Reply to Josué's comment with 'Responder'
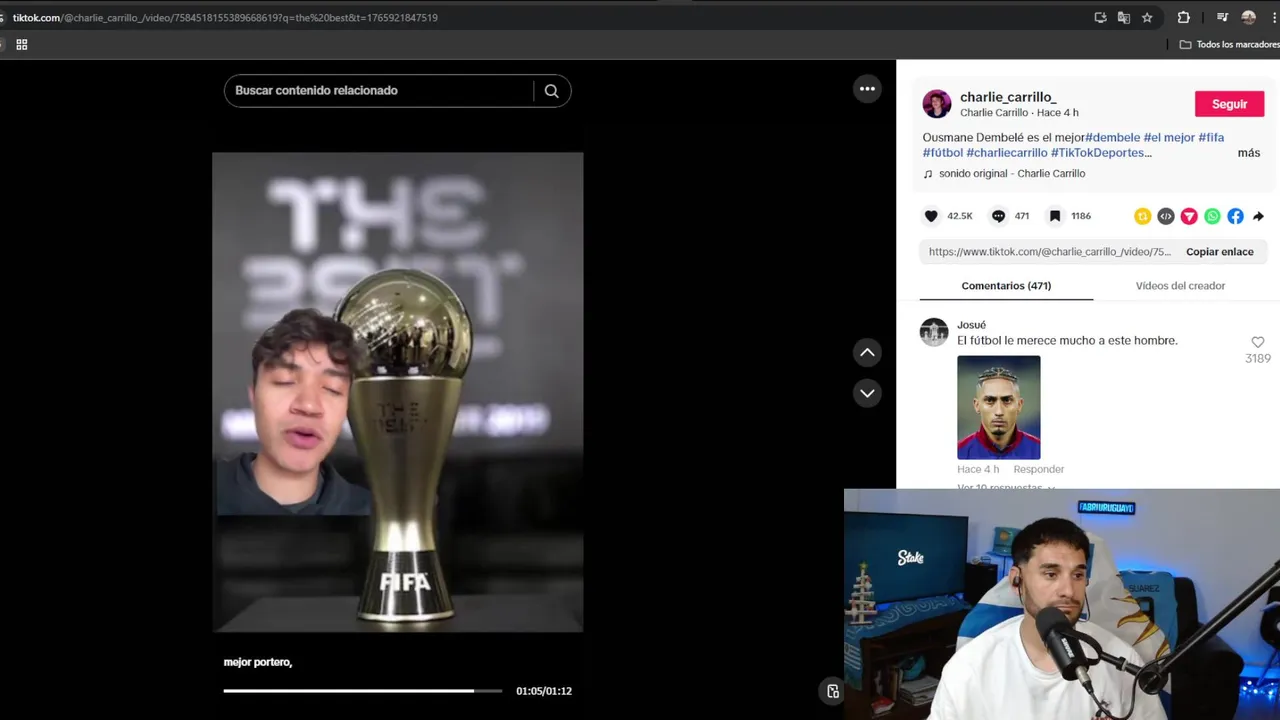This screenshot has width=1280, height=720. point(1038,469)
